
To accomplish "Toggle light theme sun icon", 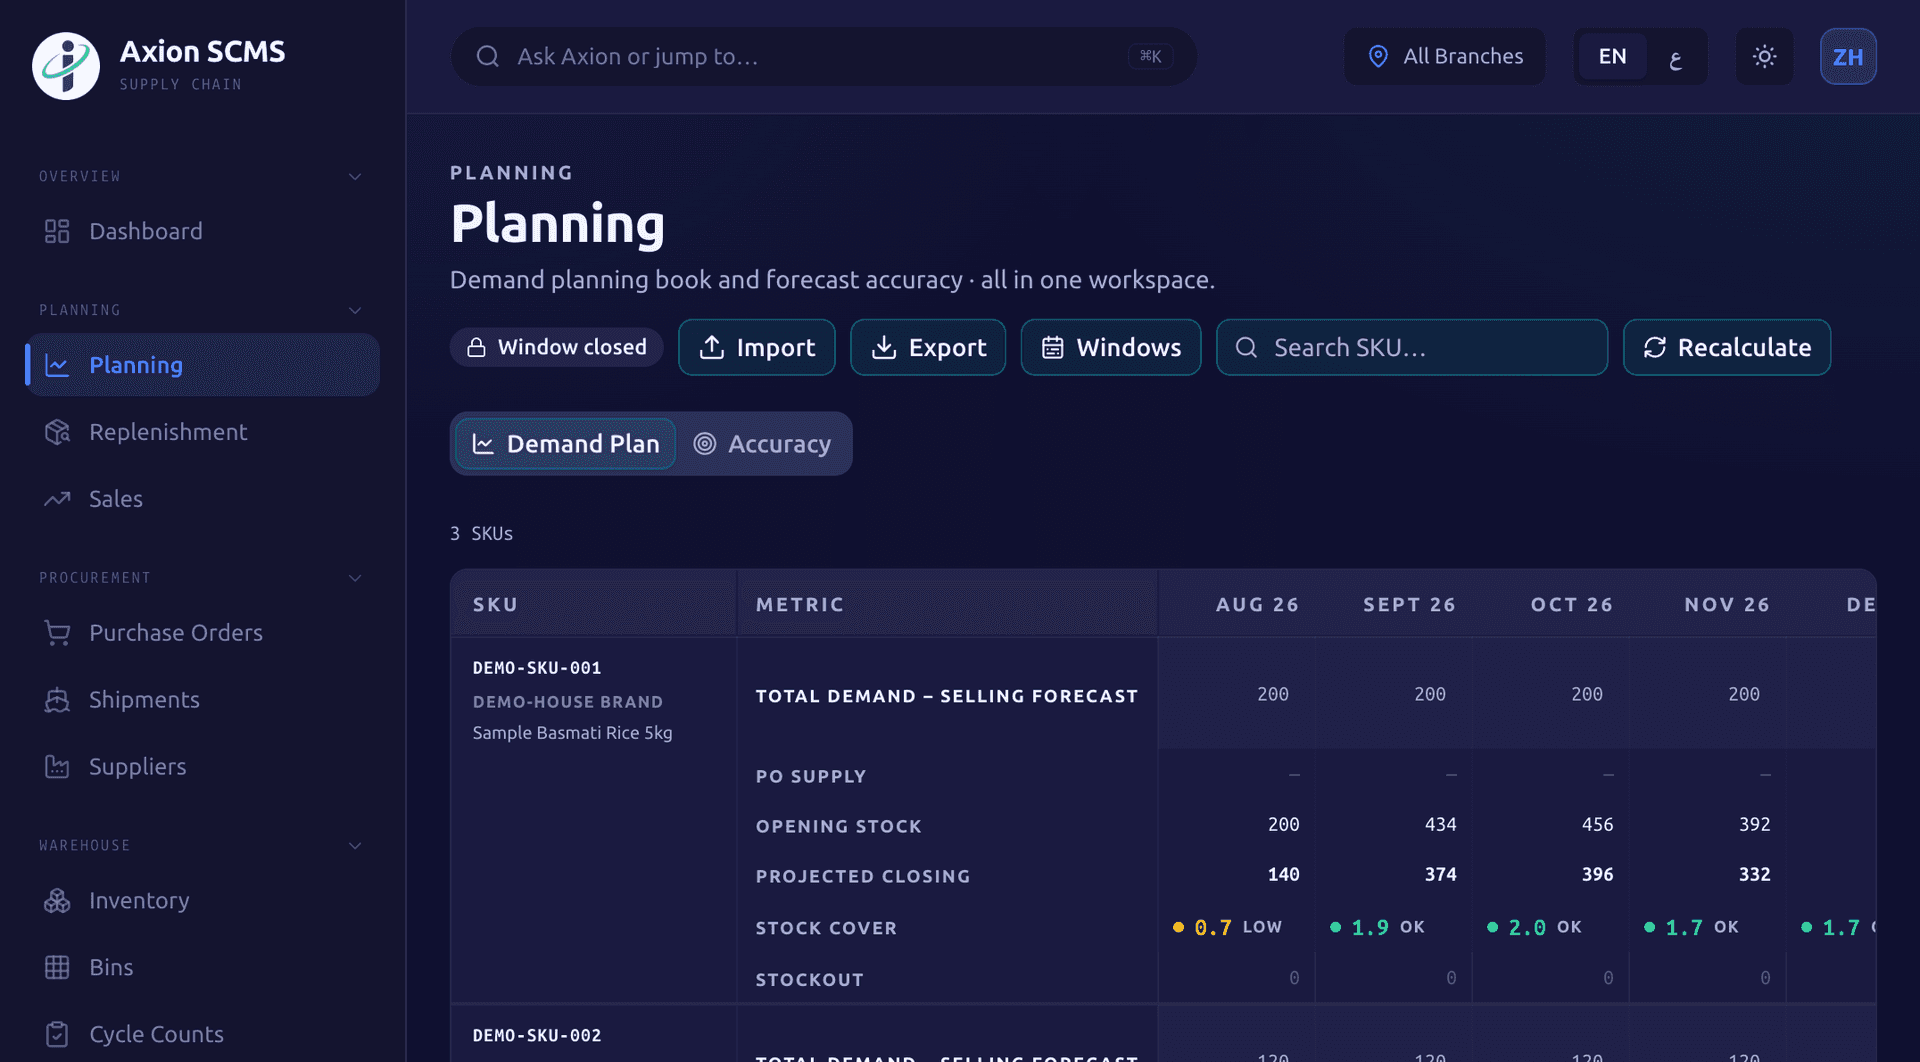I will pos(1764,56).
